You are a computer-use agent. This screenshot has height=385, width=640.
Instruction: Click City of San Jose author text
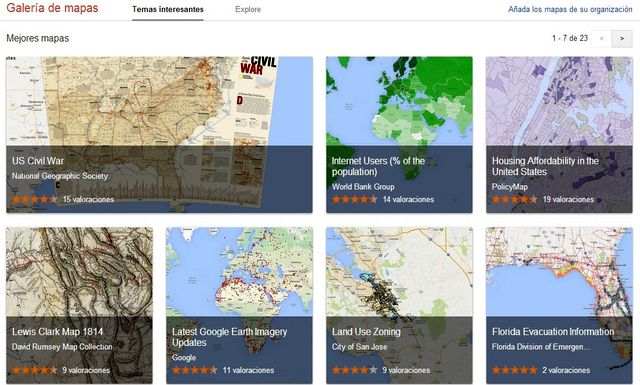[x=359, y=347]
